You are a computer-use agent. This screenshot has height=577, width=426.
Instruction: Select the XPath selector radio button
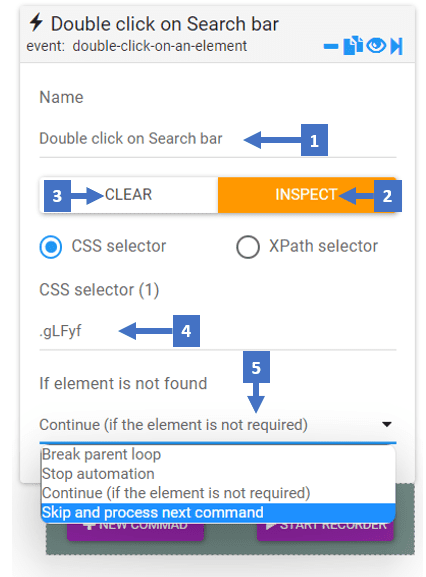coord(248,247)
